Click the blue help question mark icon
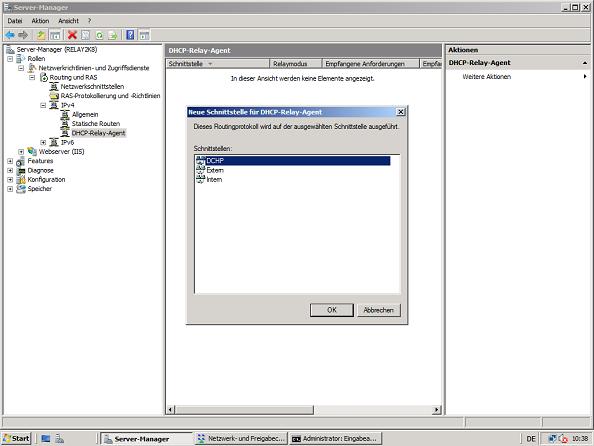 tap(130, 35)
